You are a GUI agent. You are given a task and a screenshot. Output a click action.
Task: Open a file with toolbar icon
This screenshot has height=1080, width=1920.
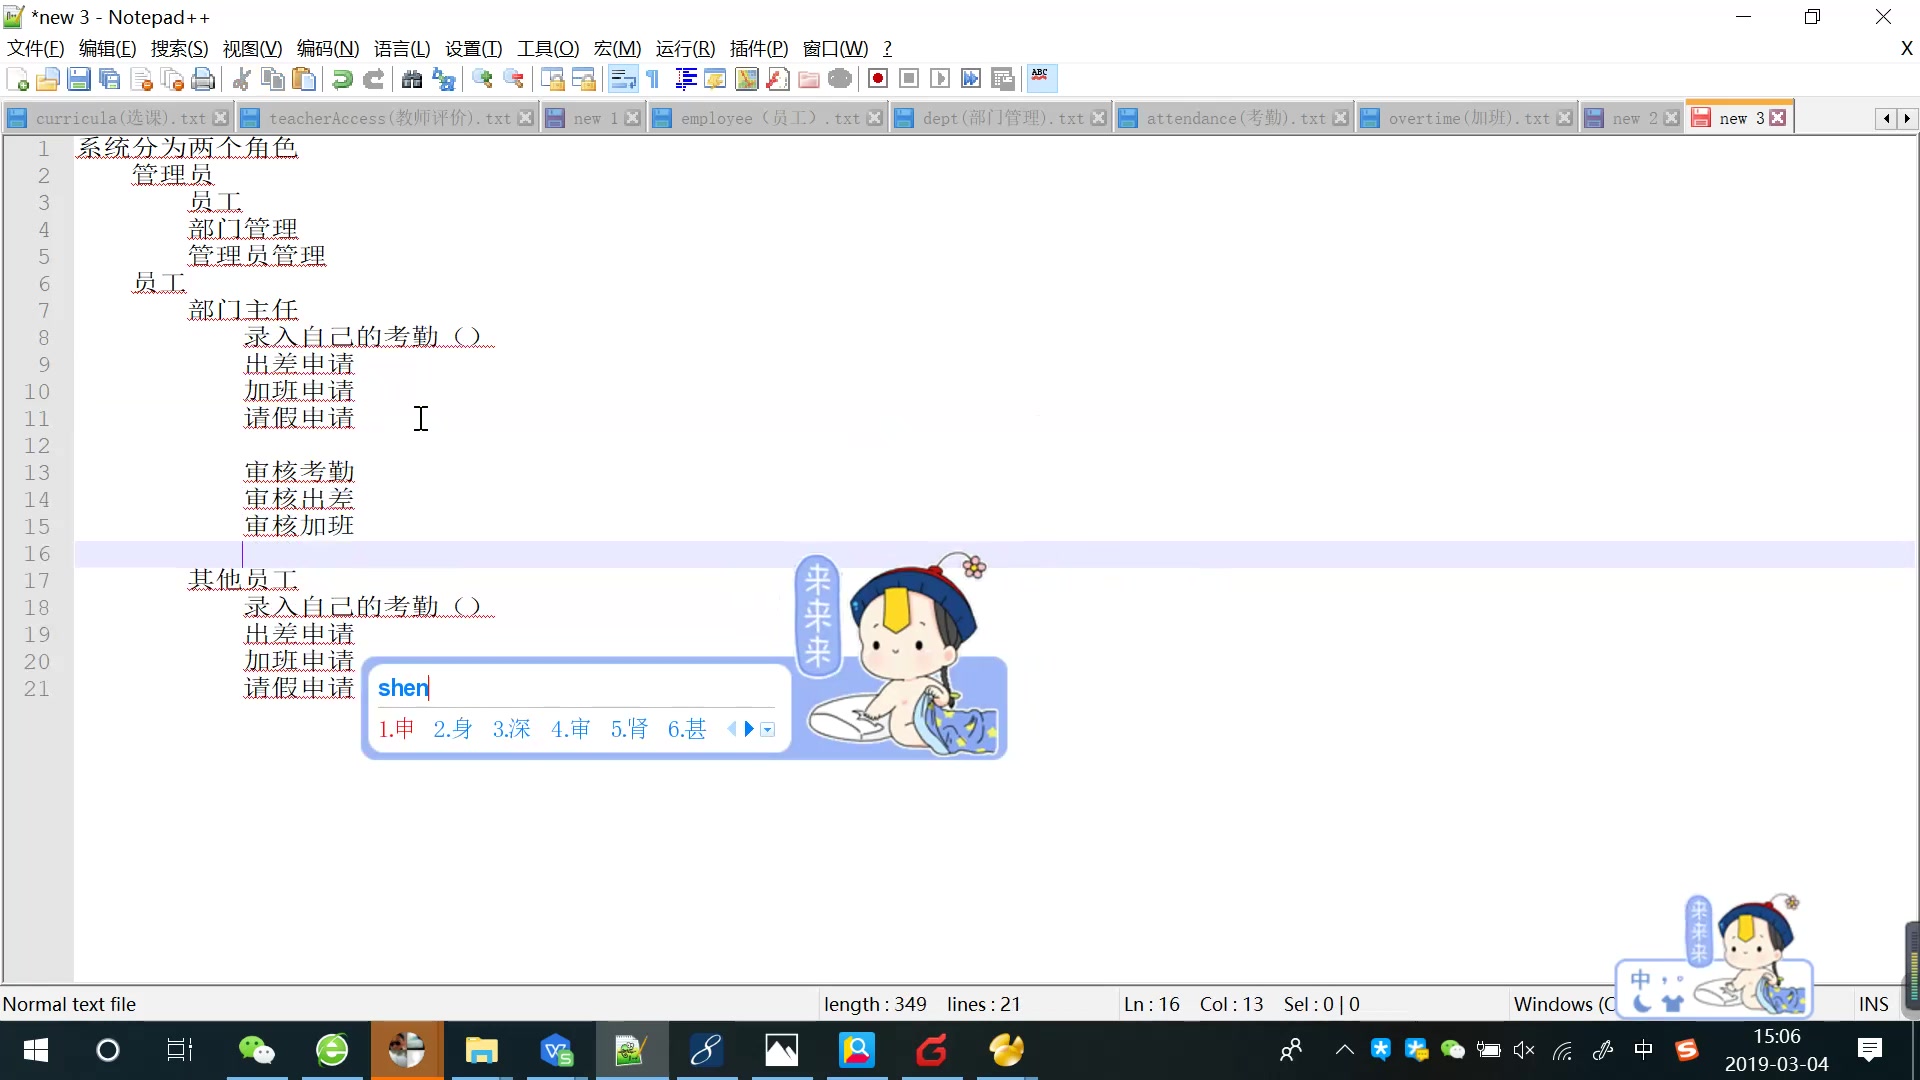47,79
